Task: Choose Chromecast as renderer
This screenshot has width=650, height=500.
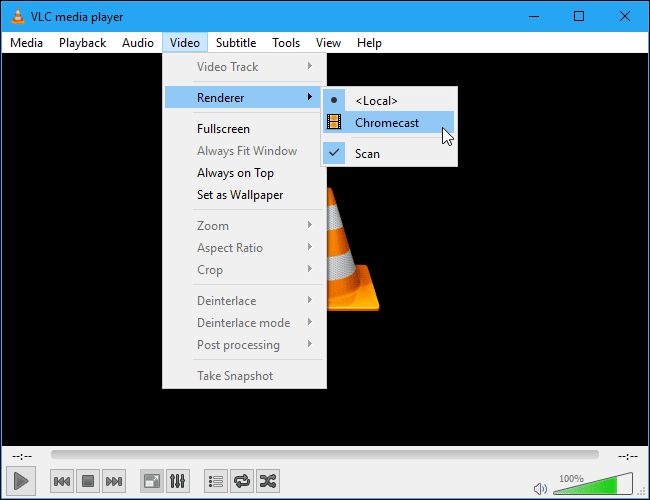Action: point(388,122)
